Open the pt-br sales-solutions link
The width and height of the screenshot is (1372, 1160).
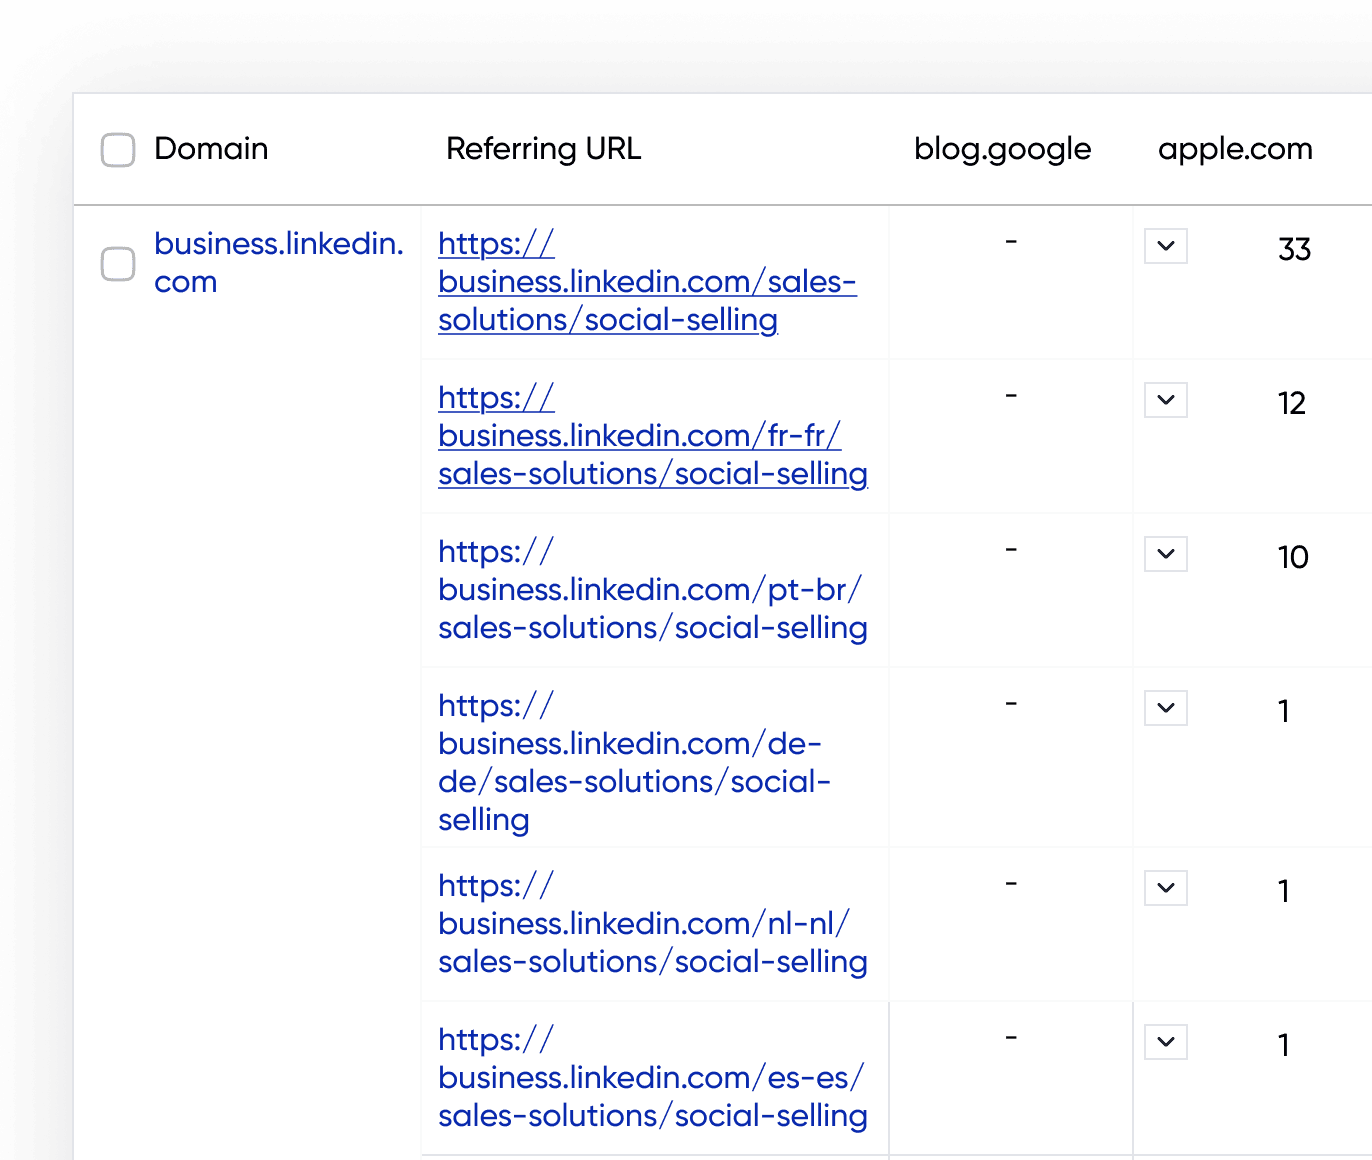(x=651, y=589)
